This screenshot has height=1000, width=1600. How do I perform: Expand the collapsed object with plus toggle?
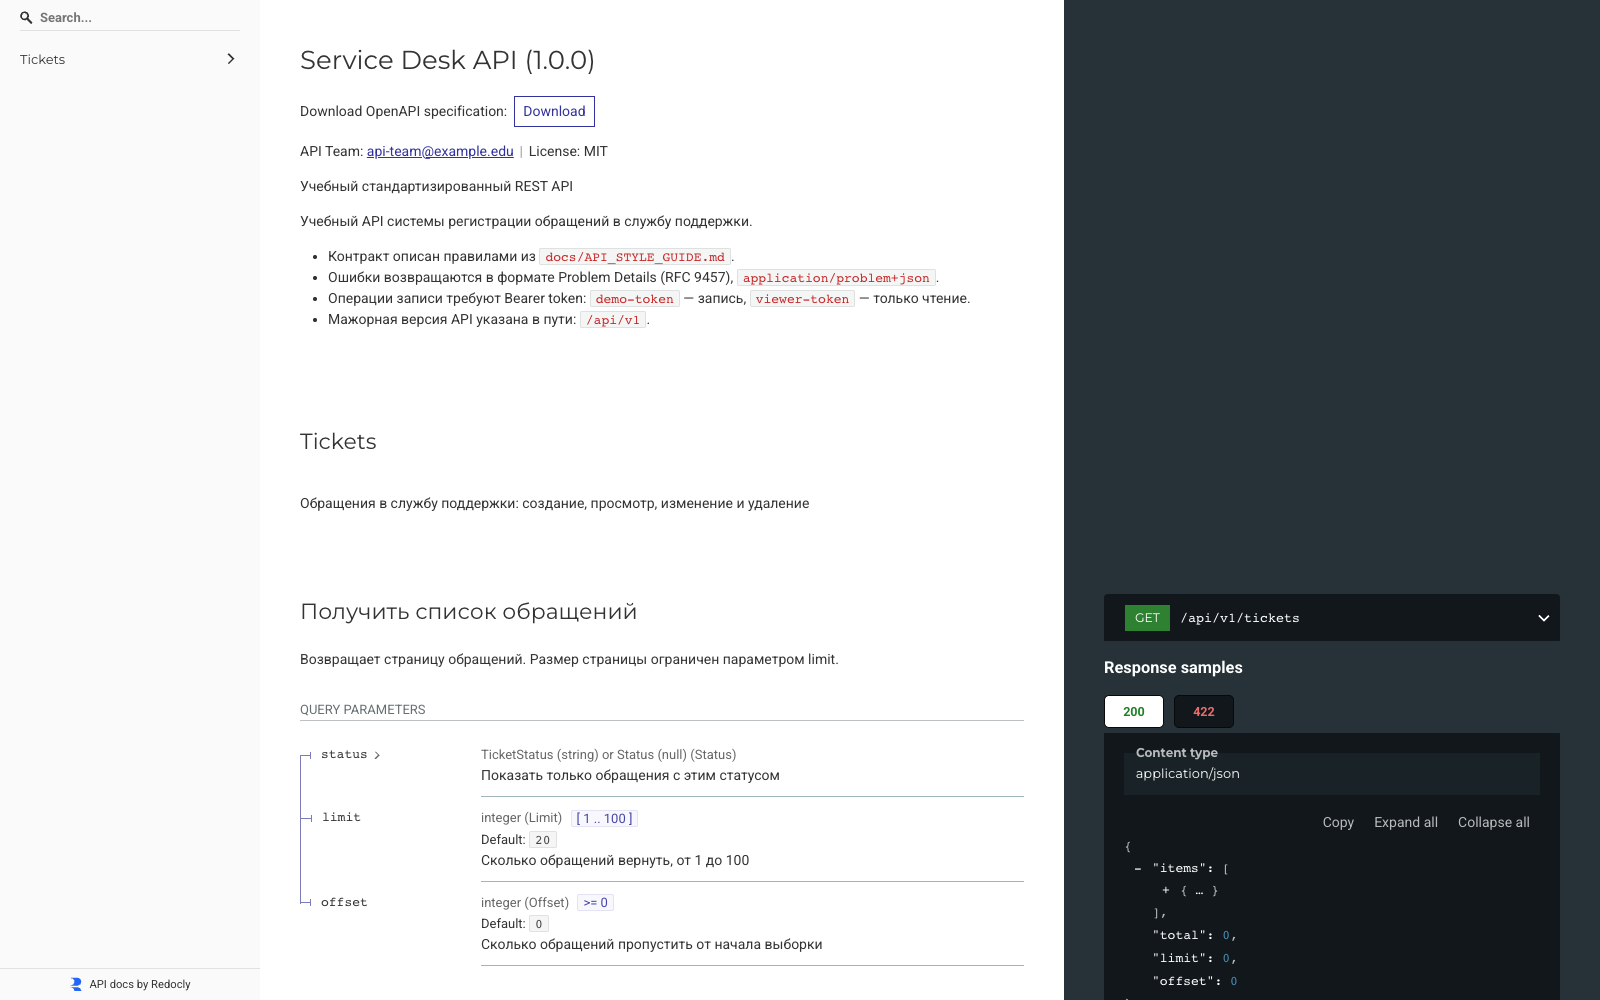coord(1166,890)
